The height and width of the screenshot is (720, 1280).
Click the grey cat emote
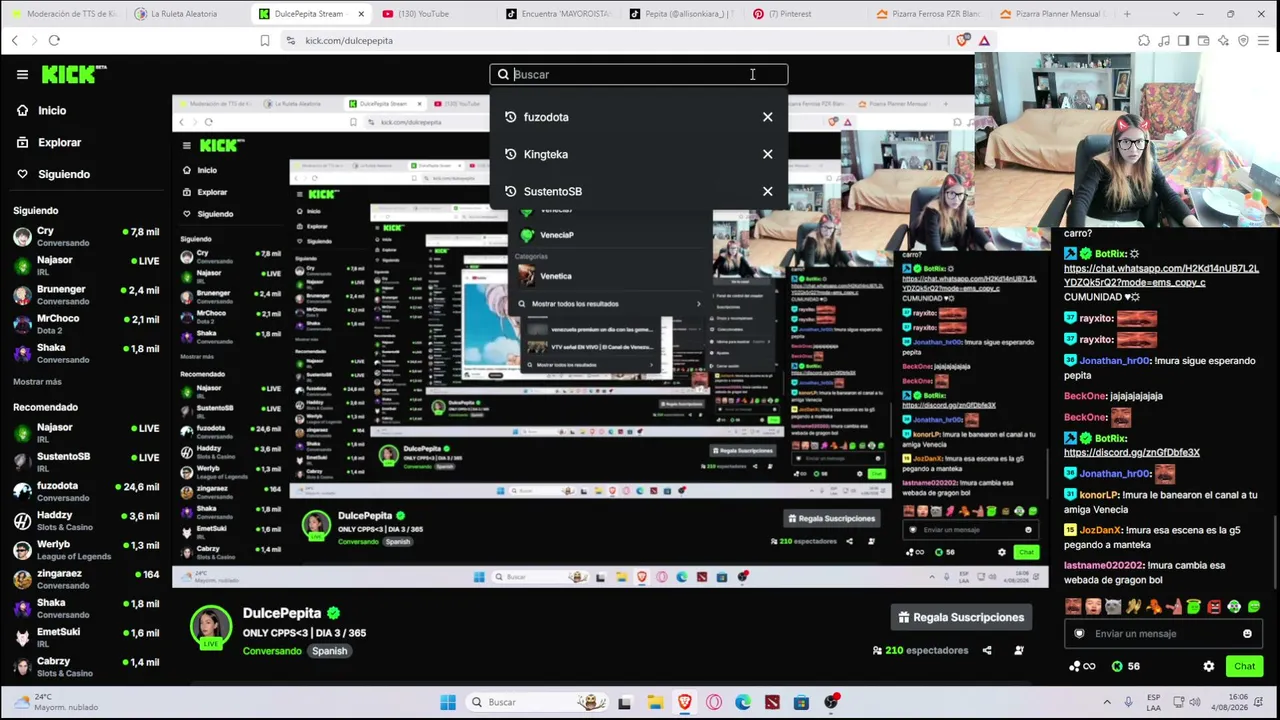[x=1113, y=606]
